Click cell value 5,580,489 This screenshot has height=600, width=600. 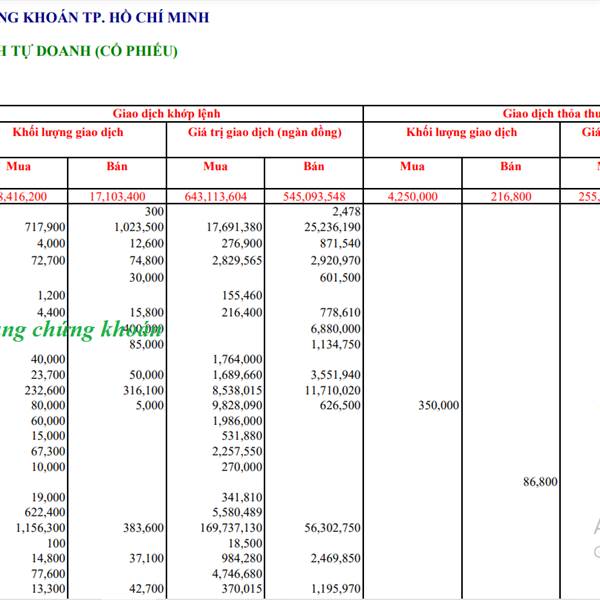tap(237, 512)
